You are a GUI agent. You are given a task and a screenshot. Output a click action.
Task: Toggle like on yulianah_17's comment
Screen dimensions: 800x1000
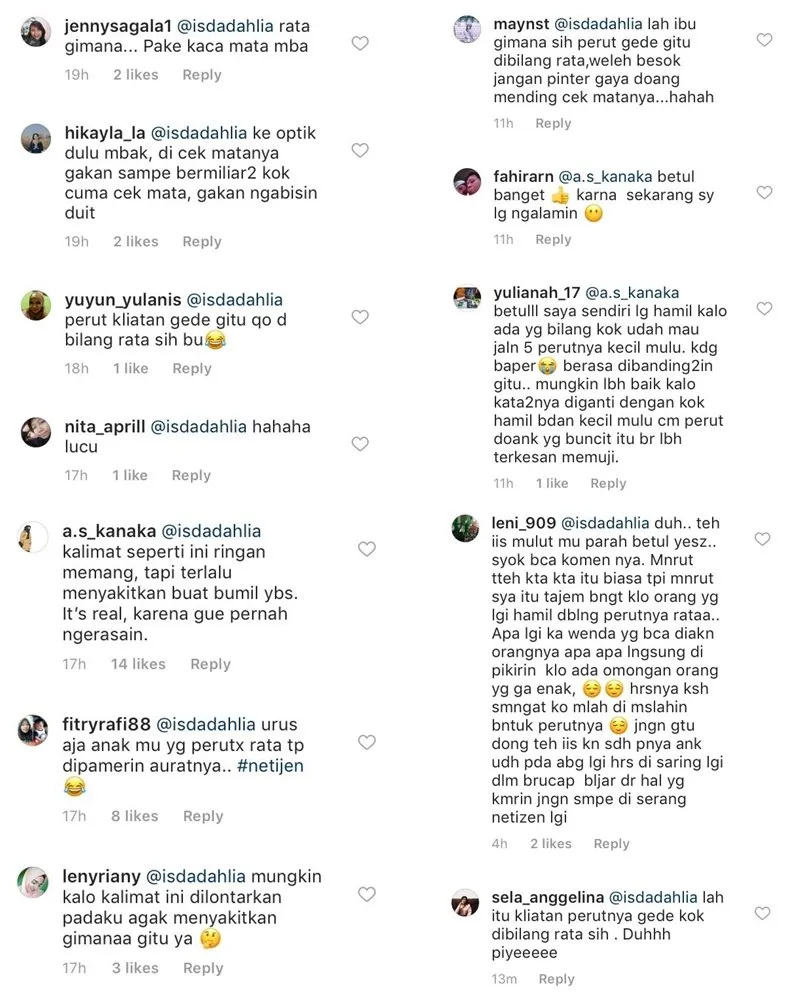click(x=764, y=309)
